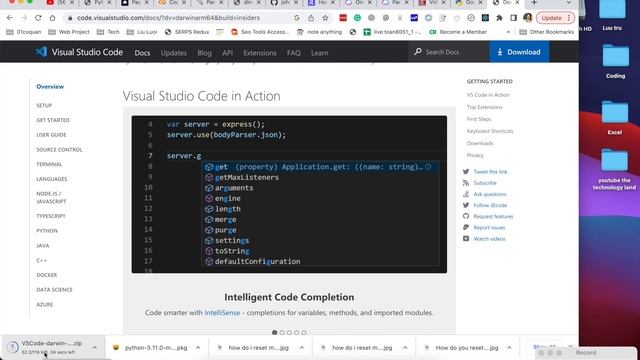Open the tab search dropdown arrow
The width and height of the screenshot is (640, 360).
tap(569, 3)
